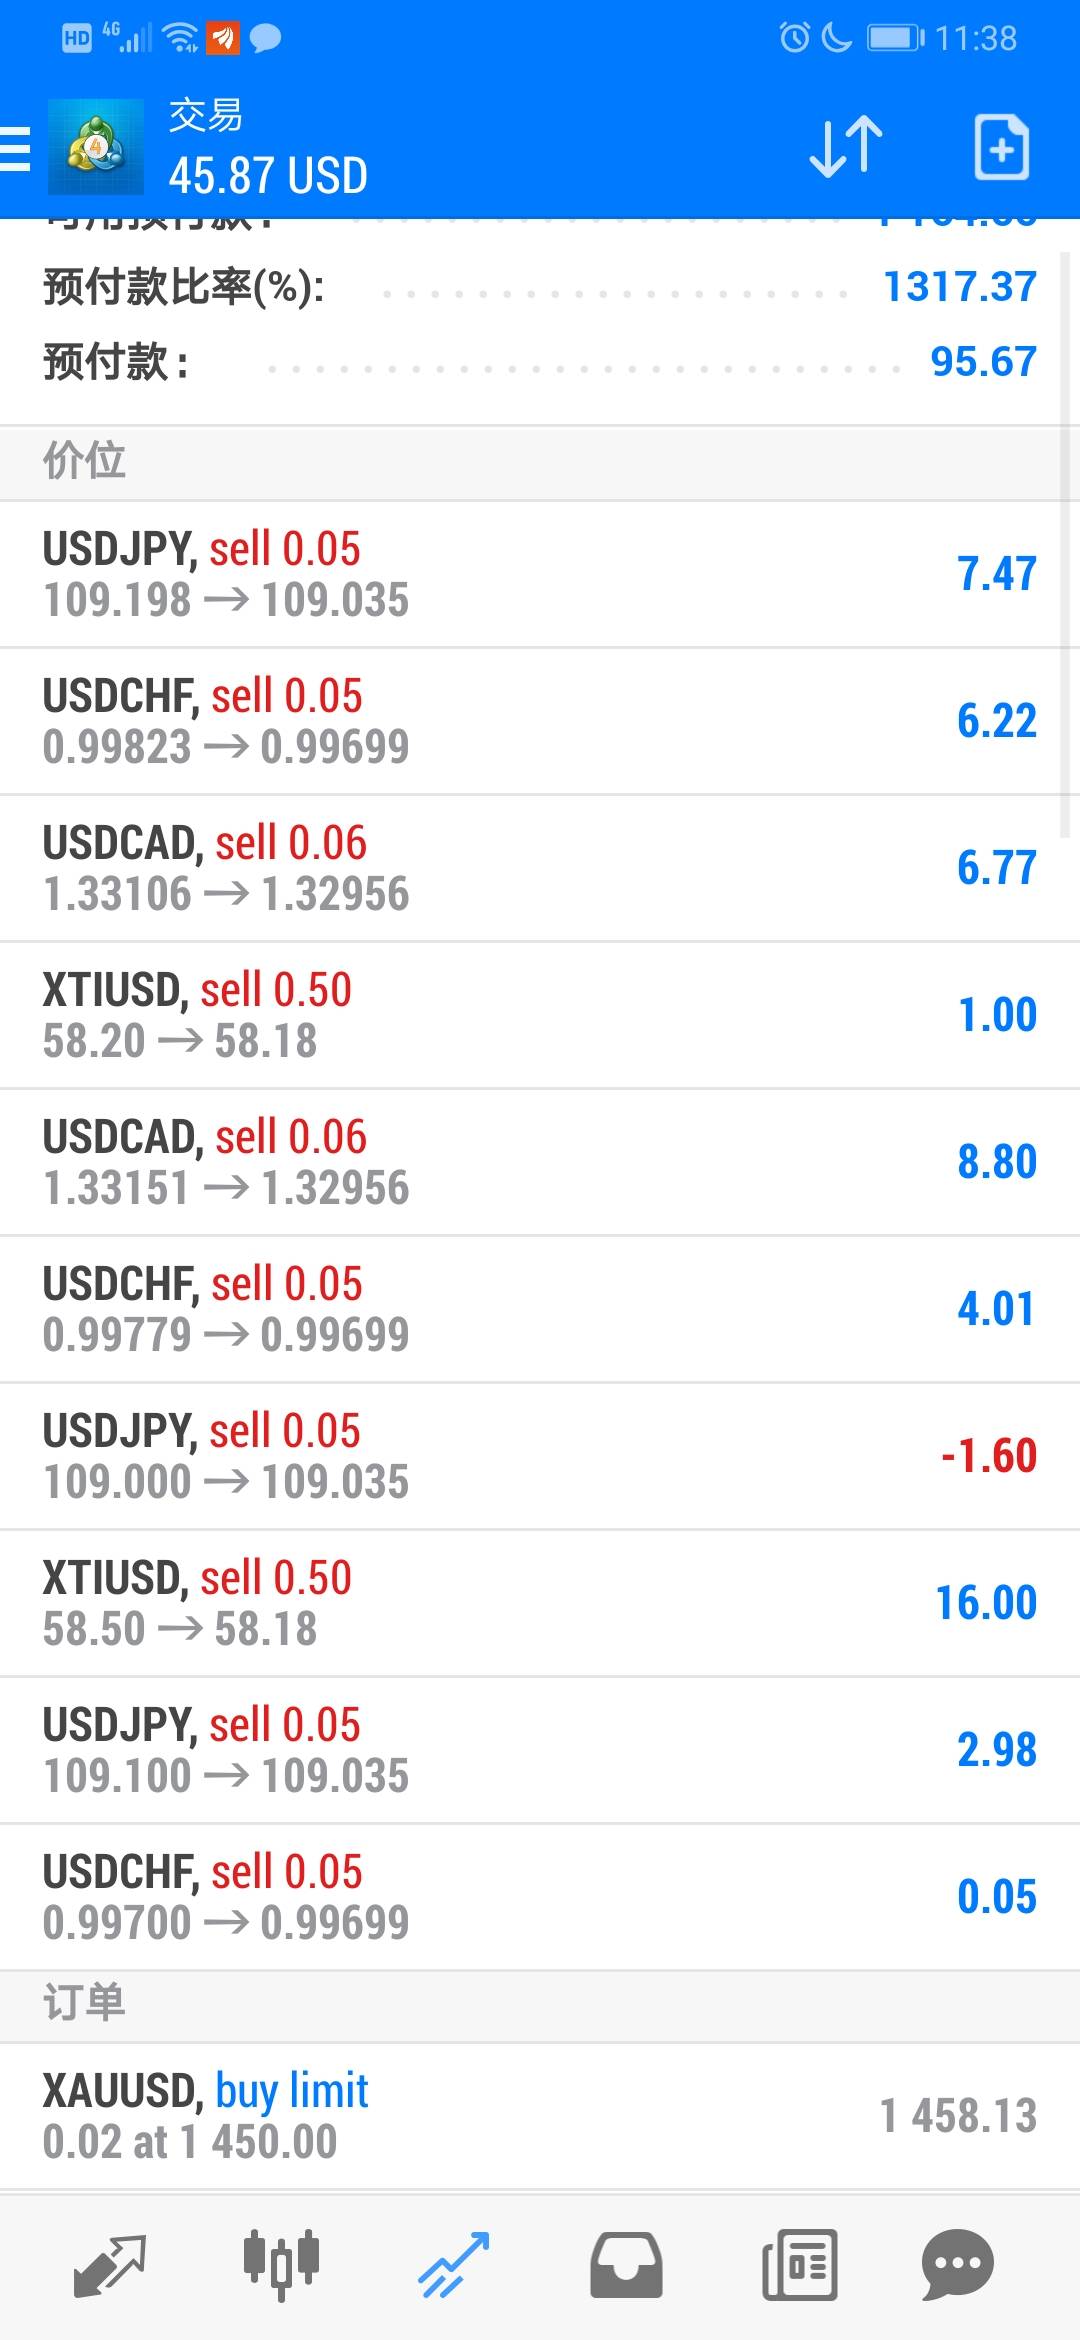Select USDJPY sell position opened at 109.198

[540, 574]
